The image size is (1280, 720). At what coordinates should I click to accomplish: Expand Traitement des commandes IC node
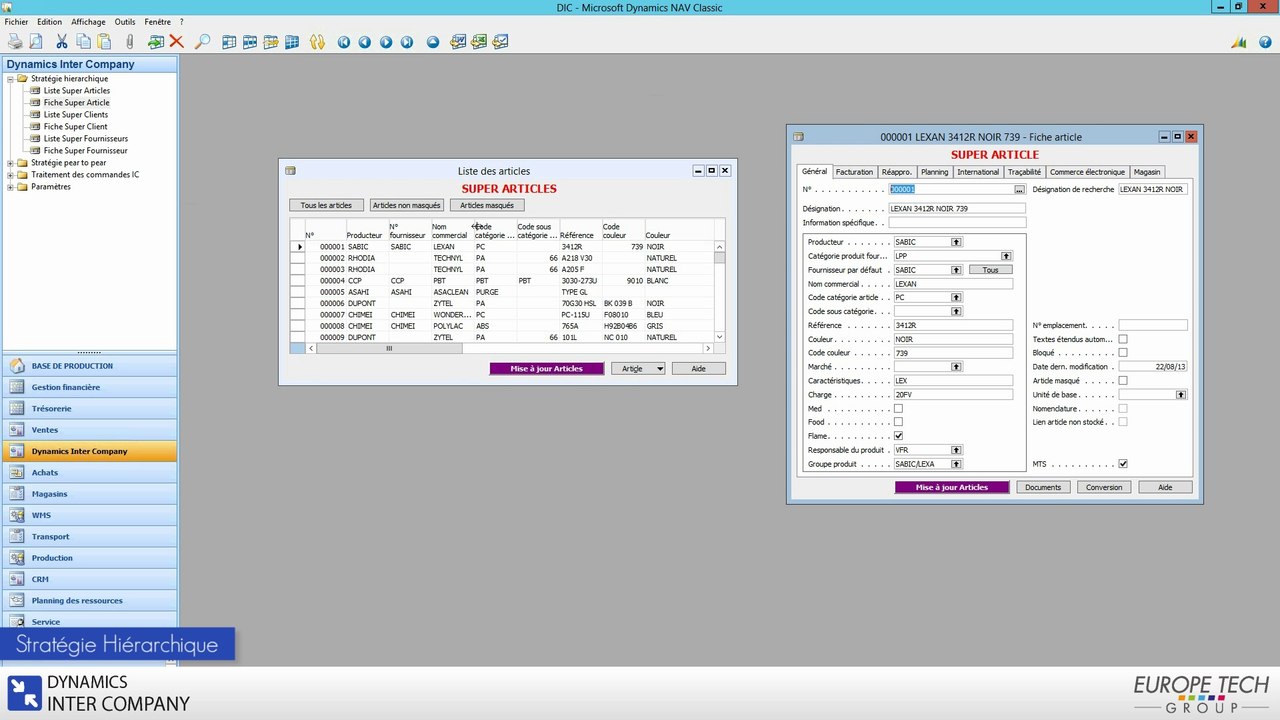click(x=10, y=175)
